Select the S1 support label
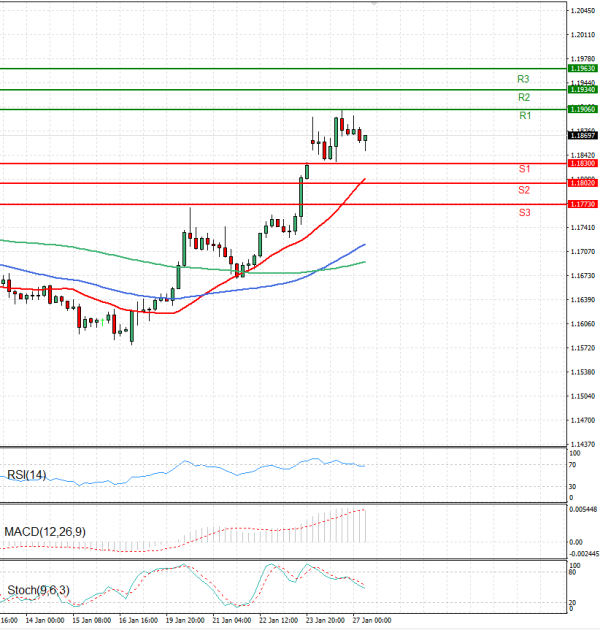This screenshot has width=600, height=630. [x=524, y=169]
